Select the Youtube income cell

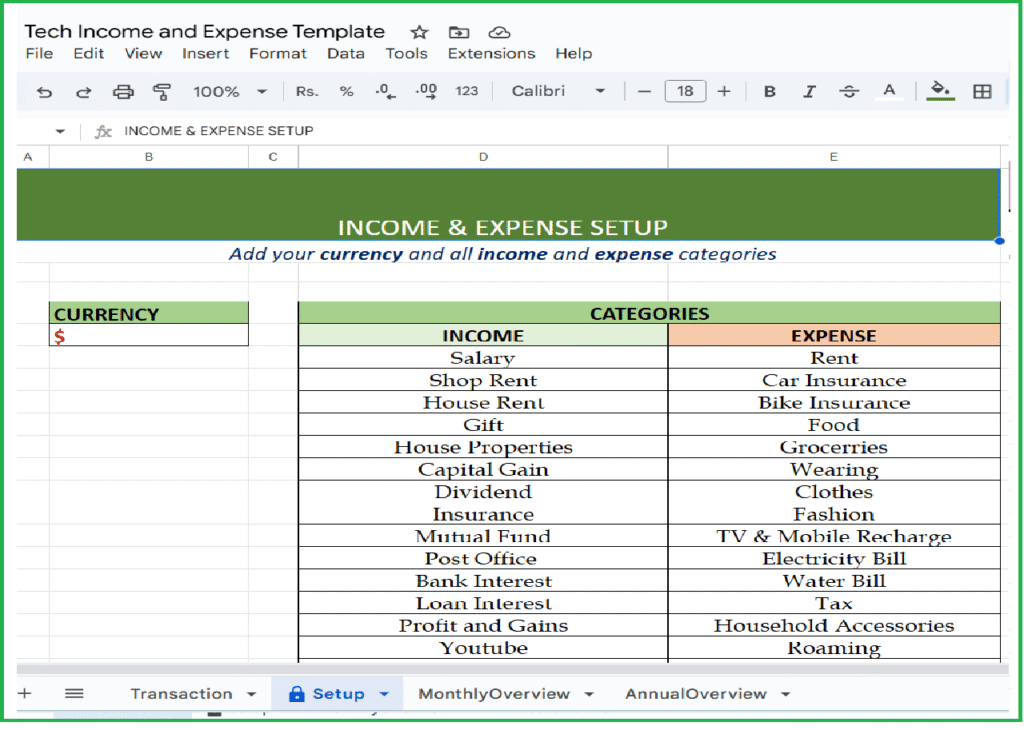(483, 648)
